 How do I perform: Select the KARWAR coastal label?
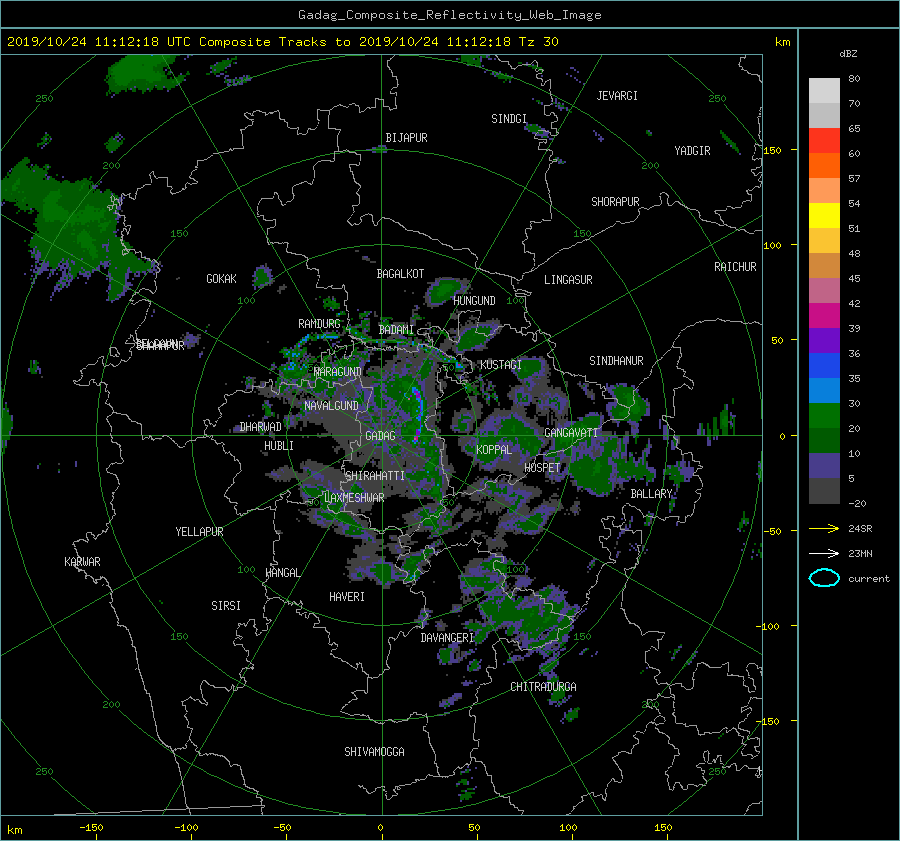click(82, 562)
